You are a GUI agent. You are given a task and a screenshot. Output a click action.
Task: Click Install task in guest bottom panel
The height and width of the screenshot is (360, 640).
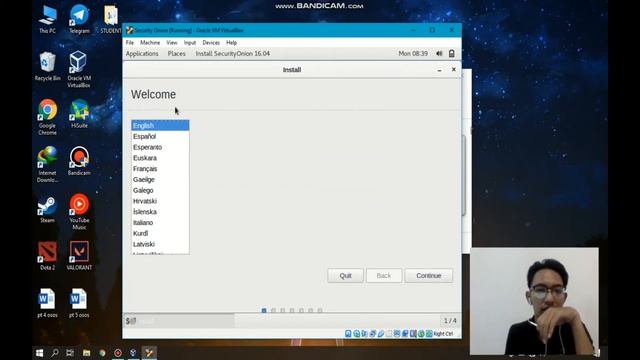click(x=180, y=321)
